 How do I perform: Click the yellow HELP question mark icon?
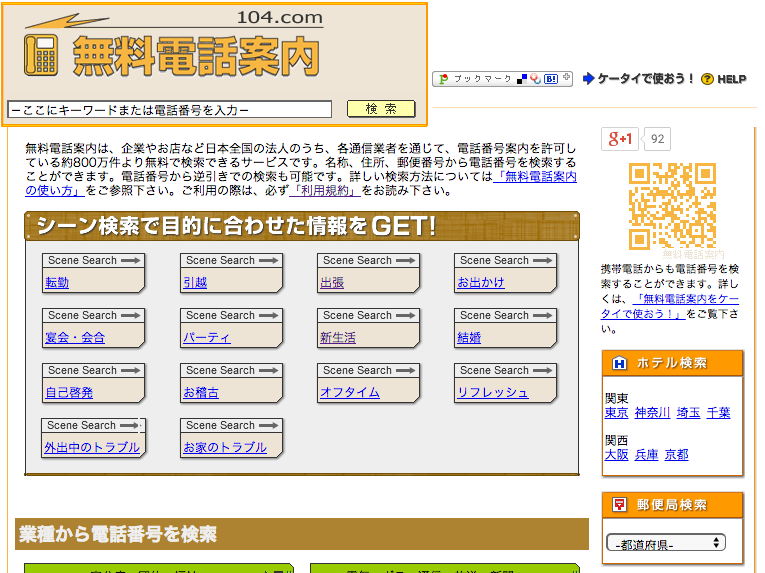707,79
